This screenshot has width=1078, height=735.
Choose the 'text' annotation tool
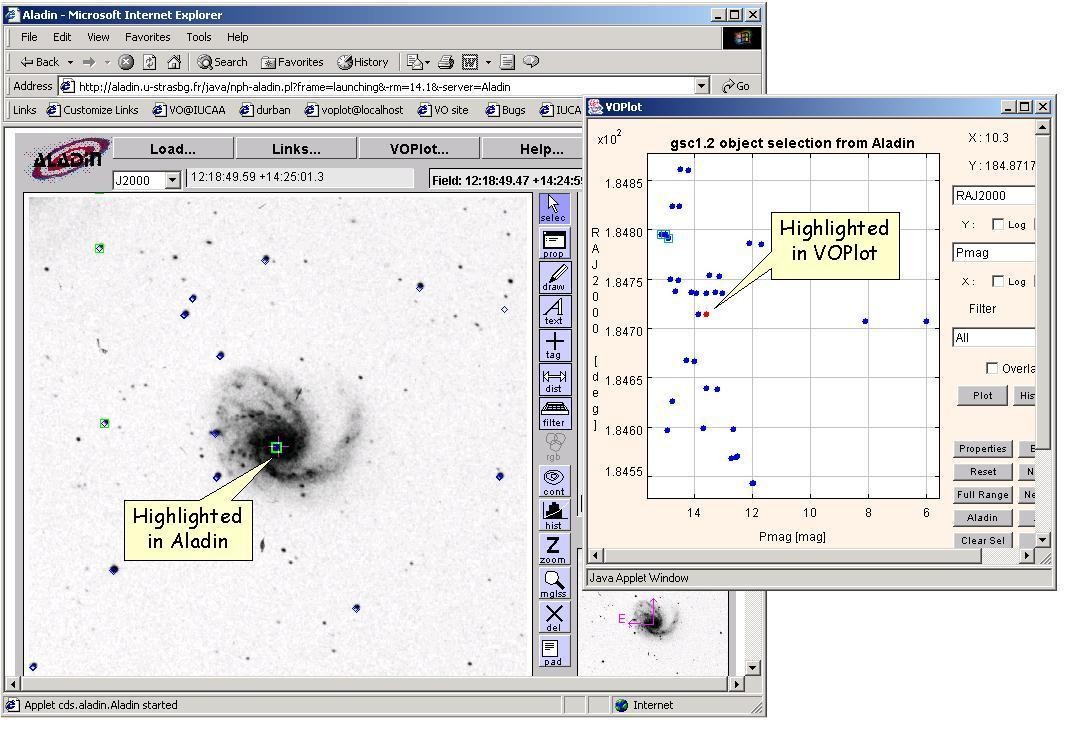coord(553,311)
